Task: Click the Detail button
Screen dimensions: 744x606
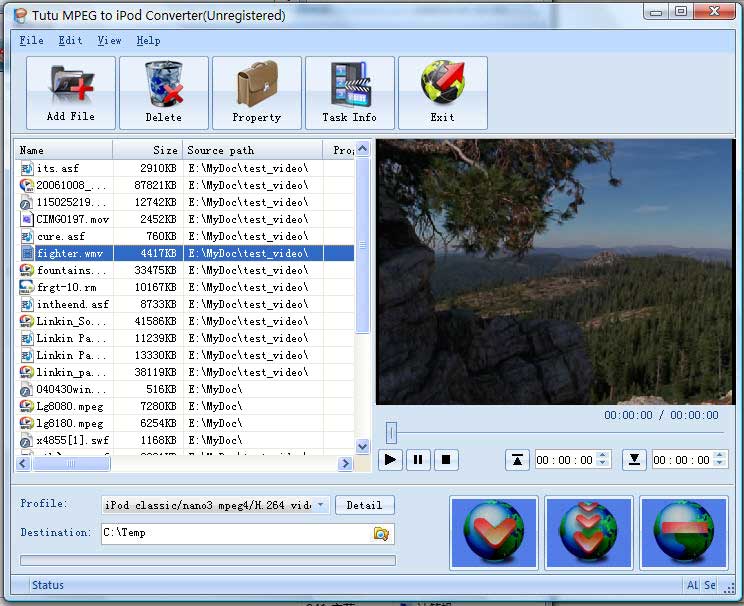Action: [x=364, y=505]
